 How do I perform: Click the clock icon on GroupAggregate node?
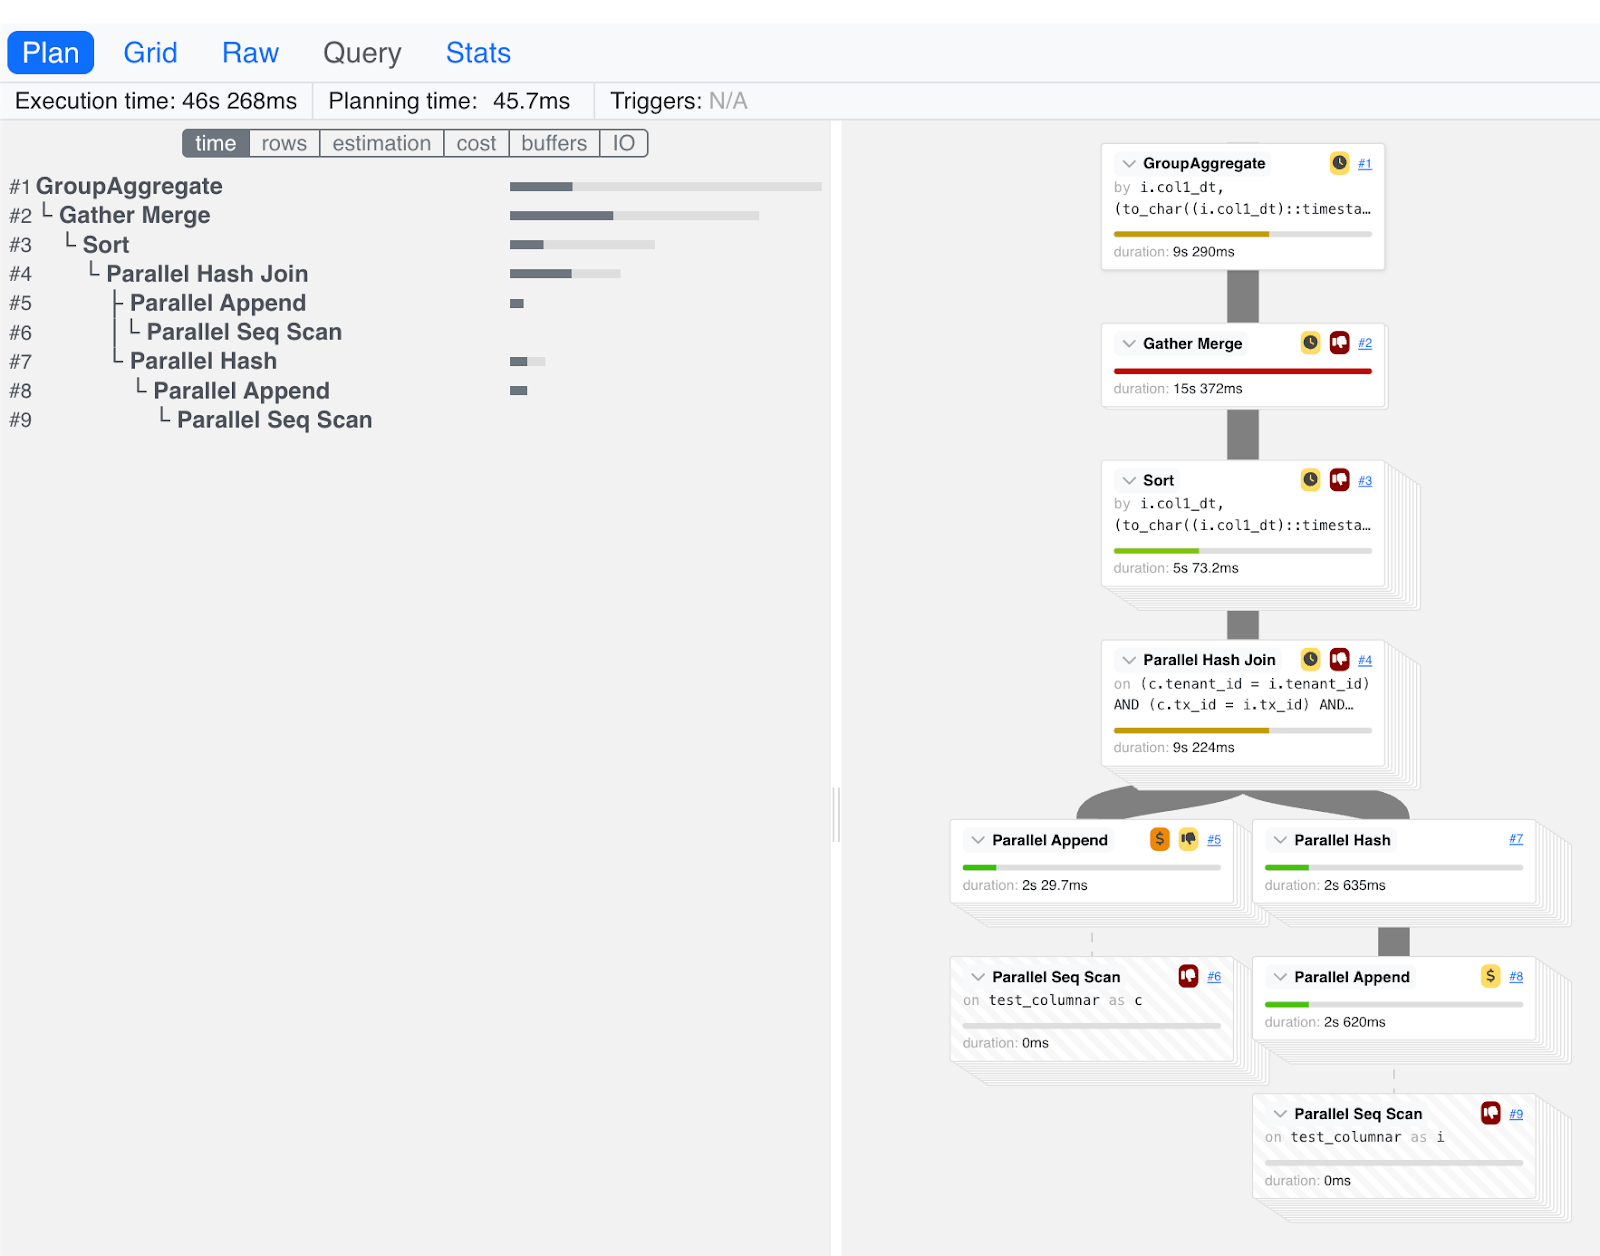tap(1339, 163)
